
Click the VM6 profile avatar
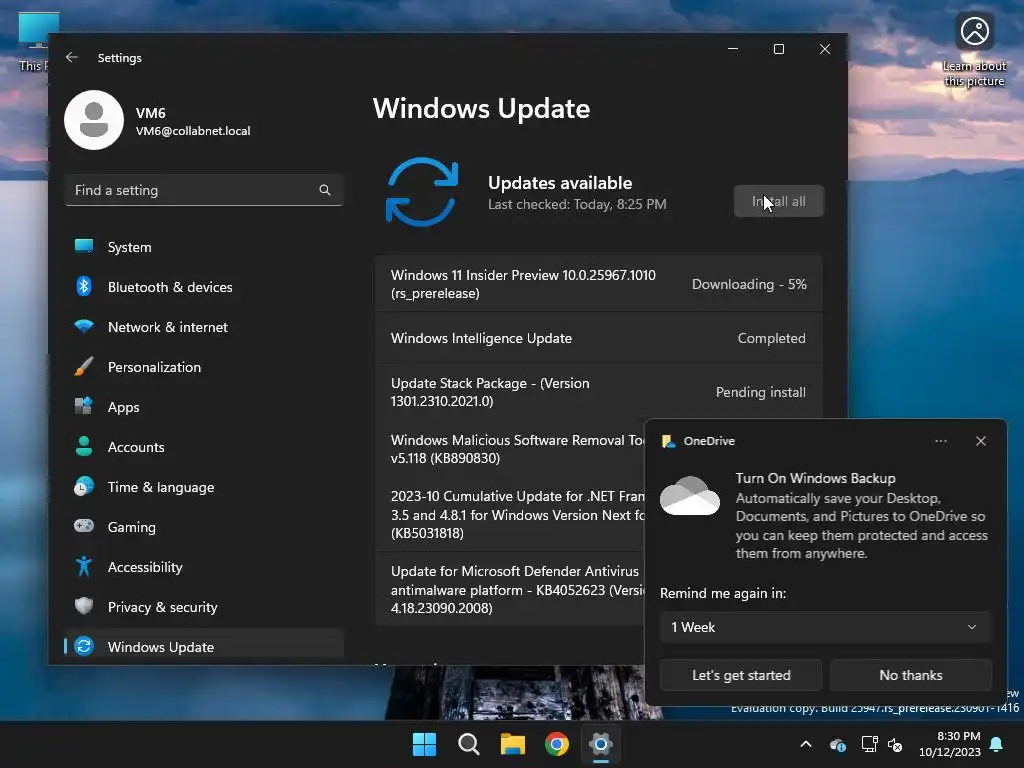click(94, 120)
